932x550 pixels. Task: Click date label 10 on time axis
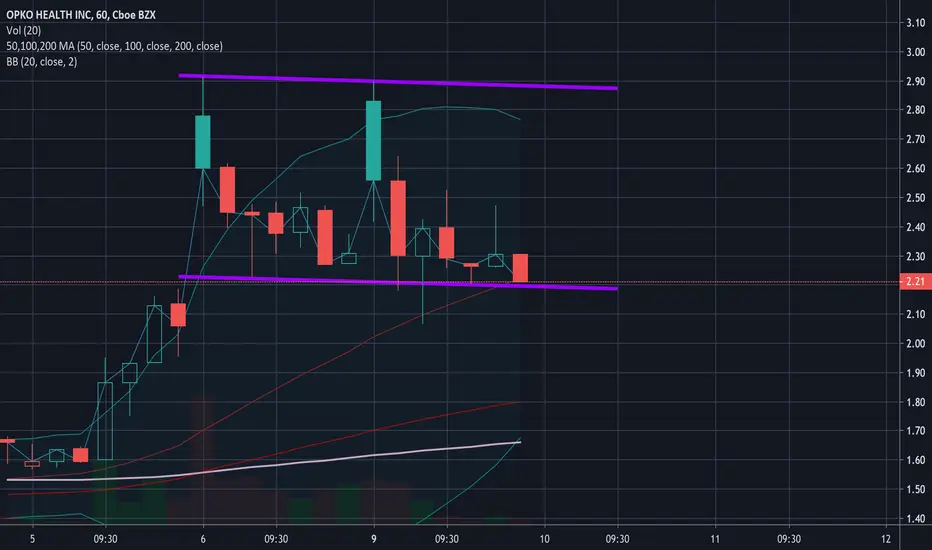[x=544, y=539]
